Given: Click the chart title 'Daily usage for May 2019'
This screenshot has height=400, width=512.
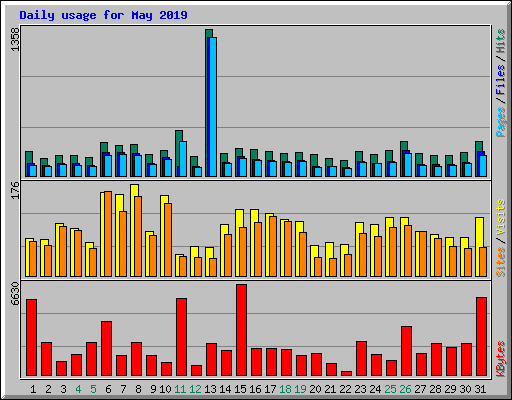Looking at the screenshot, I should click(103, 15).
